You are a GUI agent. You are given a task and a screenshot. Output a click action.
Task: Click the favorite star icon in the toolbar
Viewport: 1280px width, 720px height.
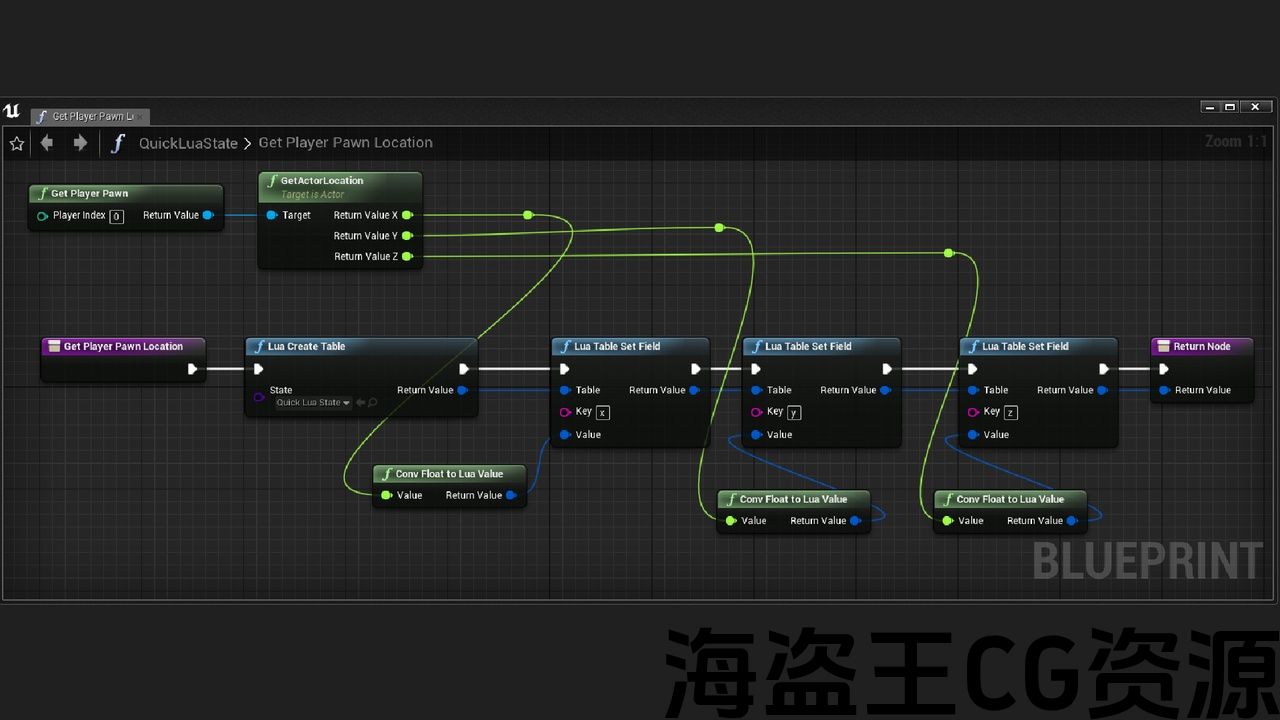pos(17,143)
